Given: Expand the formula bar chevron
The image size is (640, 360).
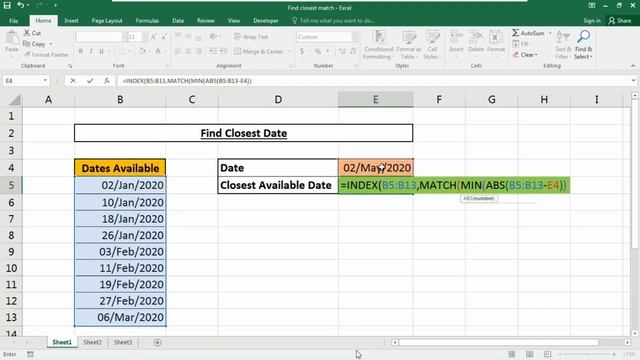Looking at the screenshot, I should [x=633, y=81].
